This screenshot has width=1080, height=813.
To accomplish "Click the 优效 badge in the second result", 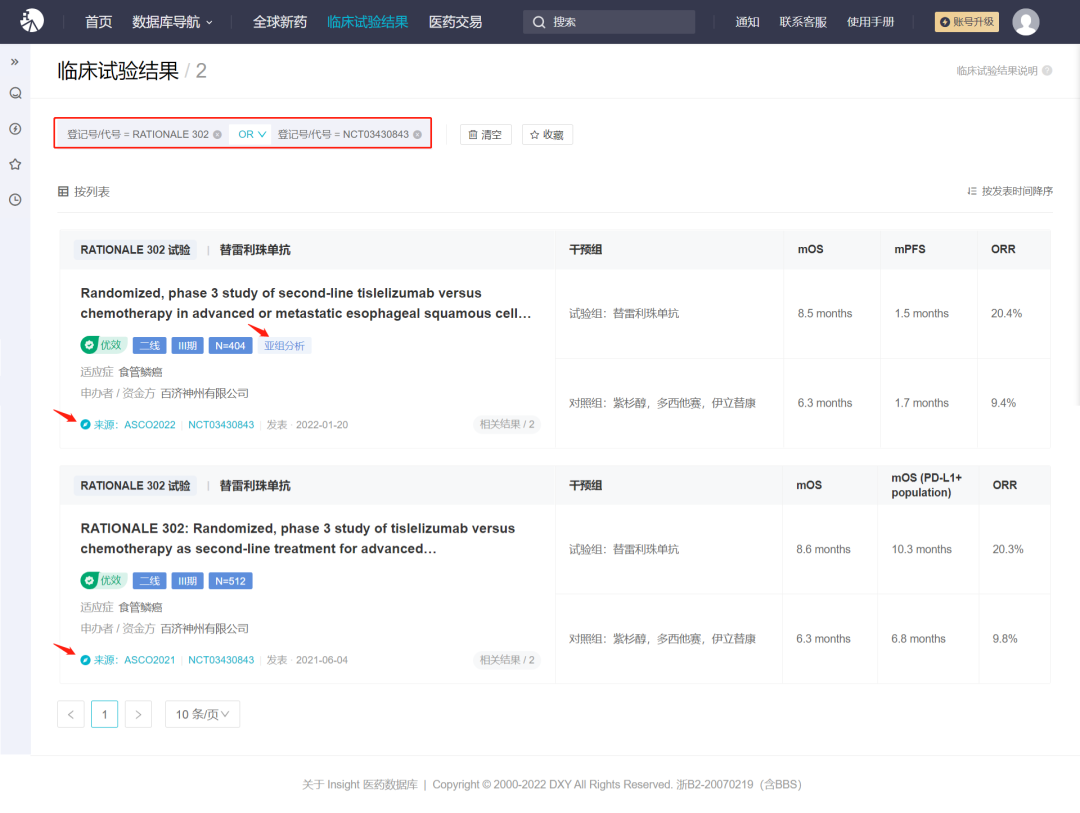I will click(103, 581).
